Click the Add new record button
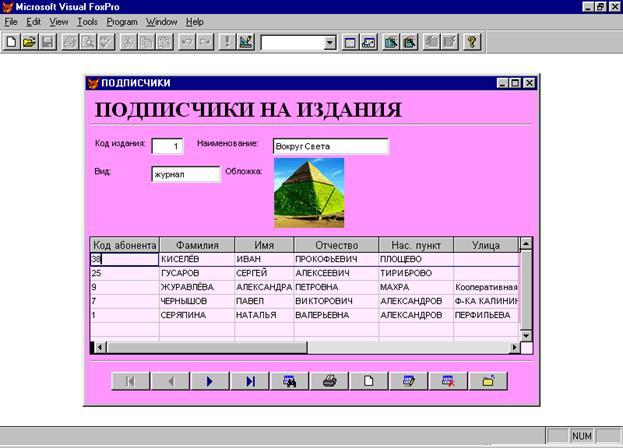The image size is (623, 448). [369, 381]
